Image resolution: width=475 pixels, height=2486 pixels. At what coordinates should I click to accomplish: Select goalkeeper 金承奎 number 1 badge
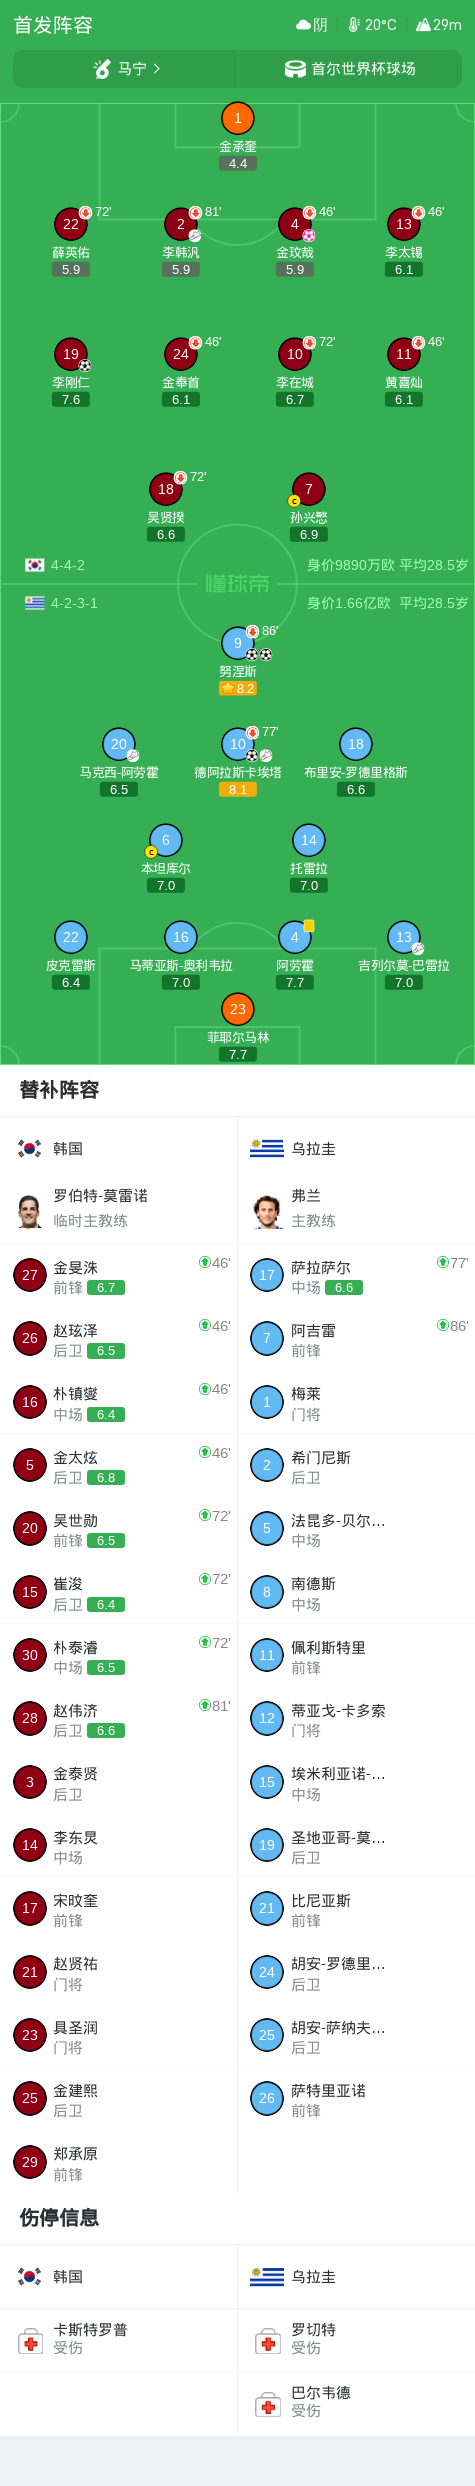coord(237,118)
